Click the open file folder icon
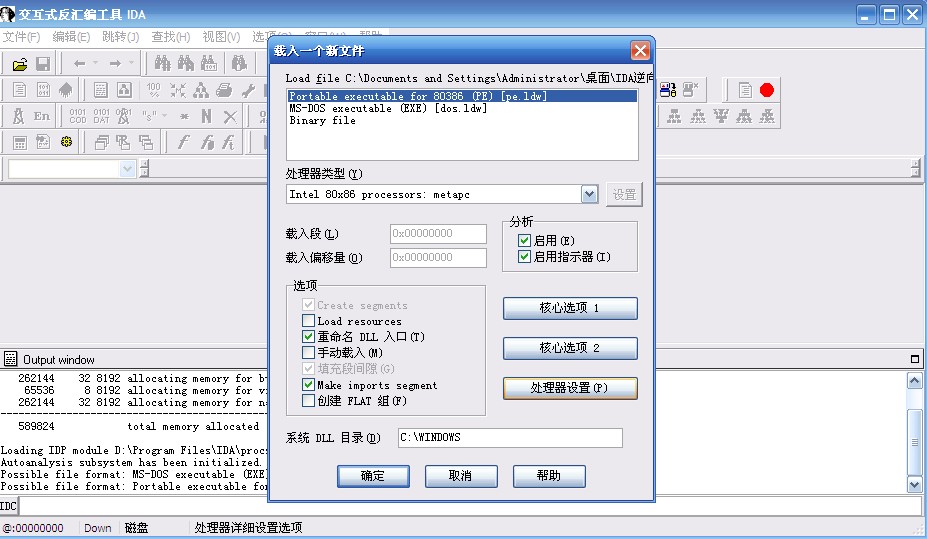 pyautogui.click(x=20, y=64)
